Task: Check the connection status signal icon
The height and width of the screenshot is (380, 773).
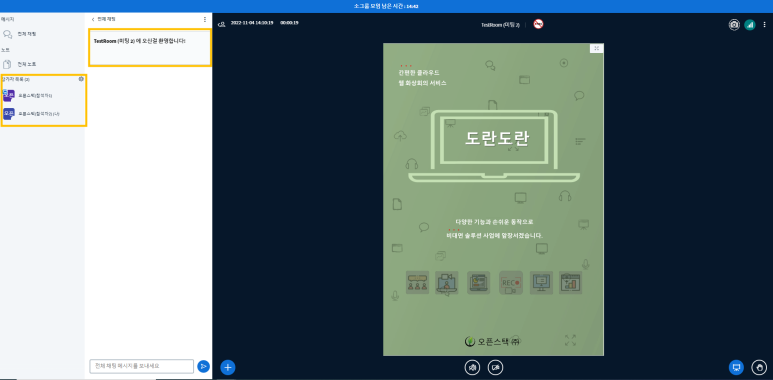Action: pyautogui.click(x=750, y=25)
